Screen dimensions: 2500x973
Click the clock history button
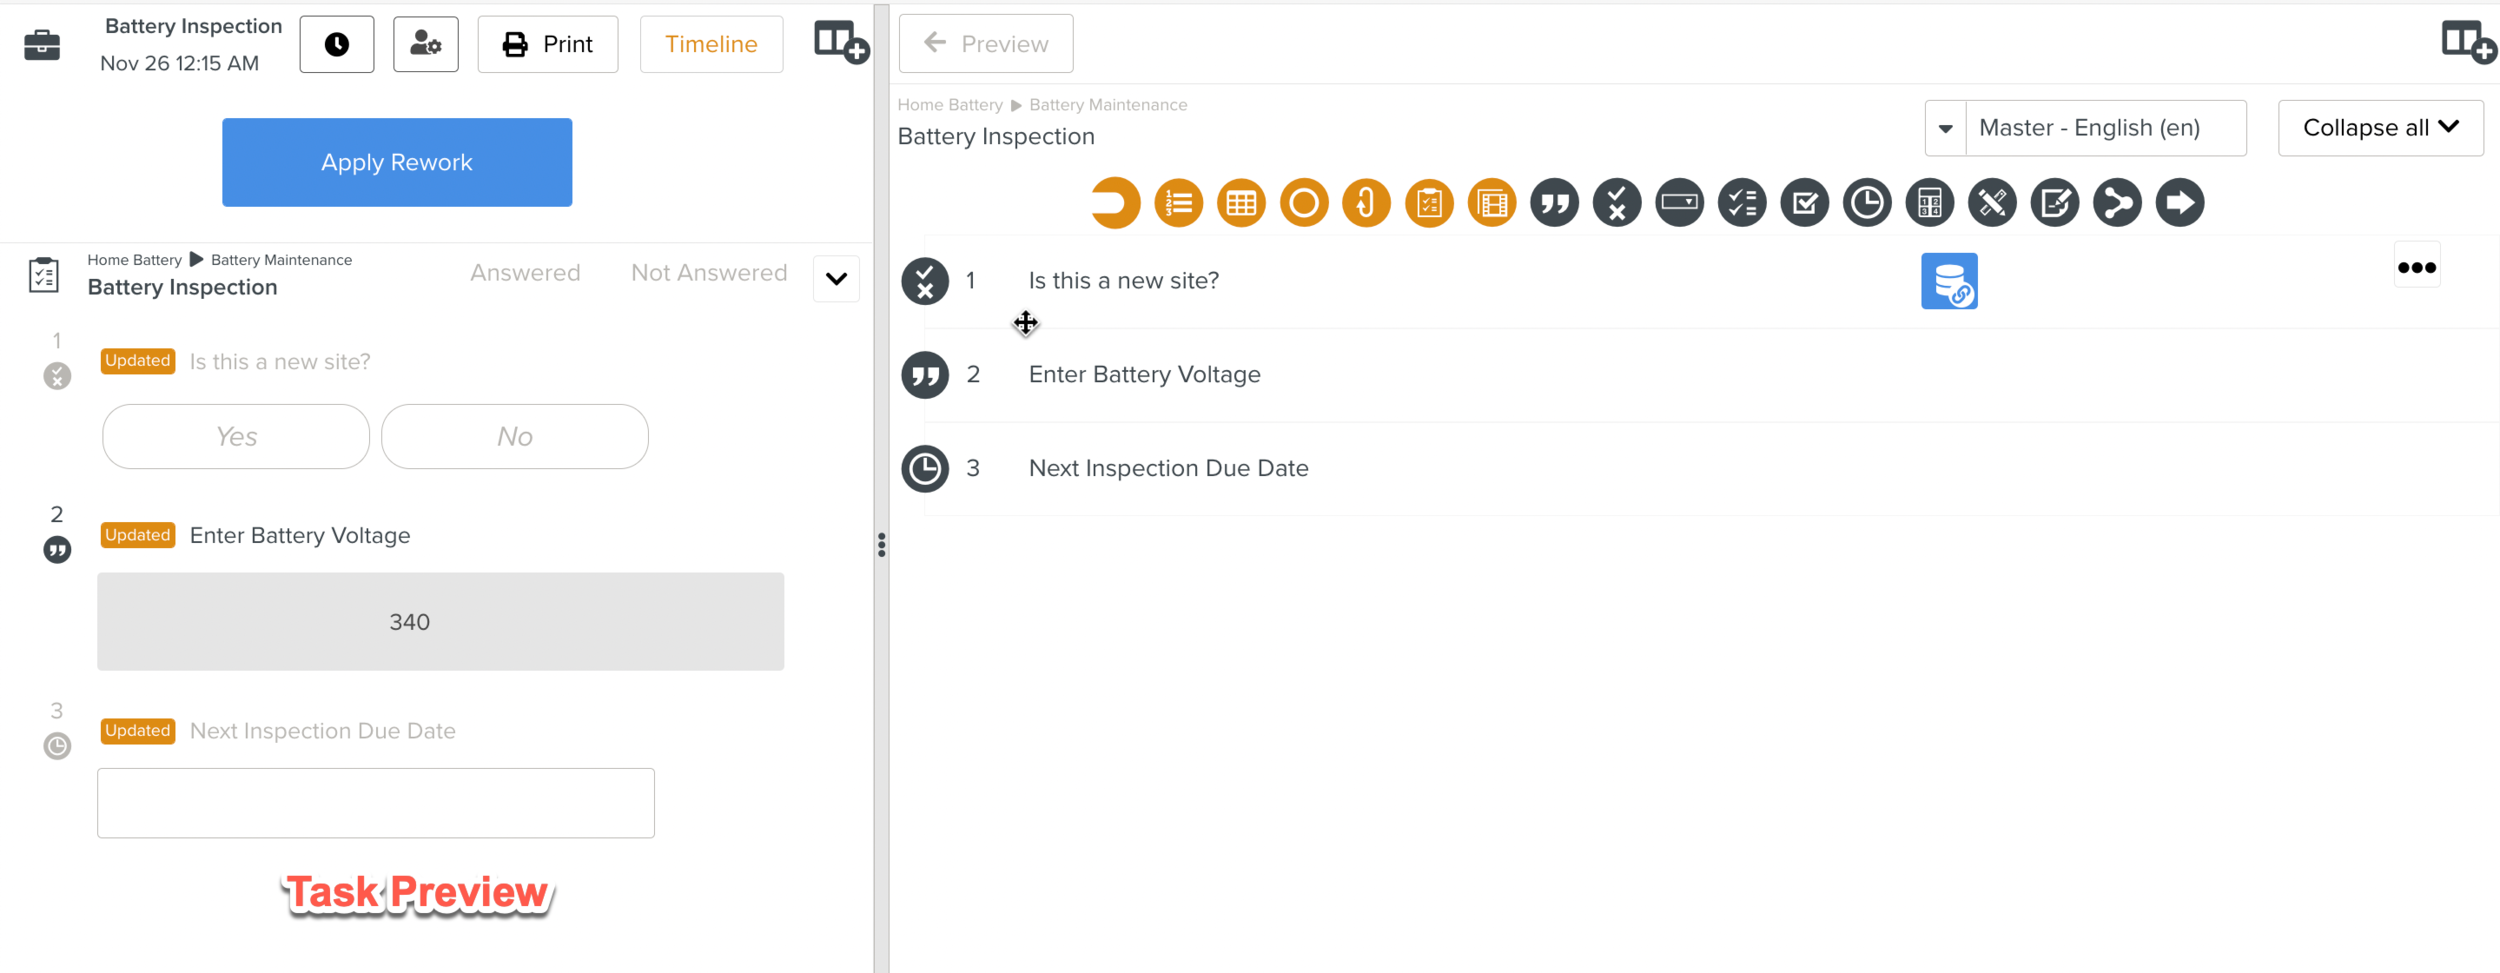[337, 44]
